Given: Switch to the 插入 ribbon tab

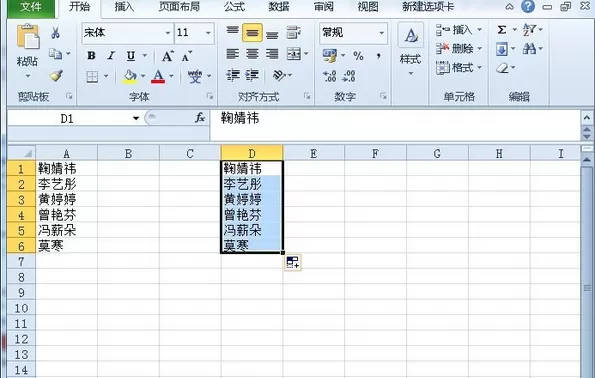Looking at the screenshot, I should click(124, 7).
